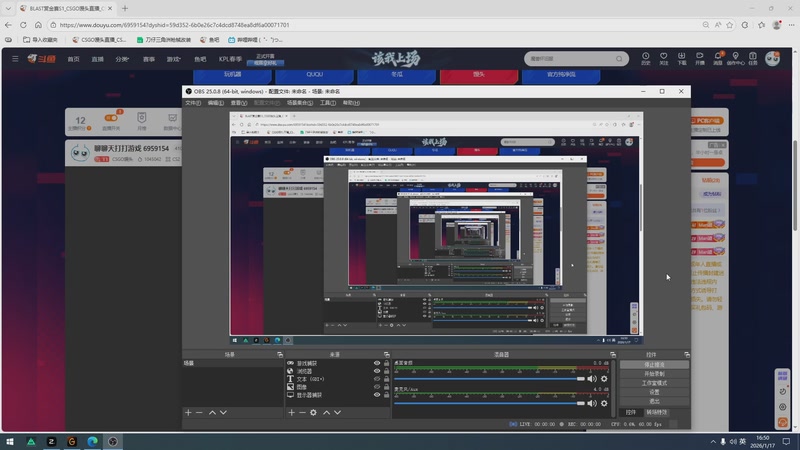The height and width of the screenshot is (450, 800).
Task: Show hidden system tray icons chevron
Action: point(713,441)
